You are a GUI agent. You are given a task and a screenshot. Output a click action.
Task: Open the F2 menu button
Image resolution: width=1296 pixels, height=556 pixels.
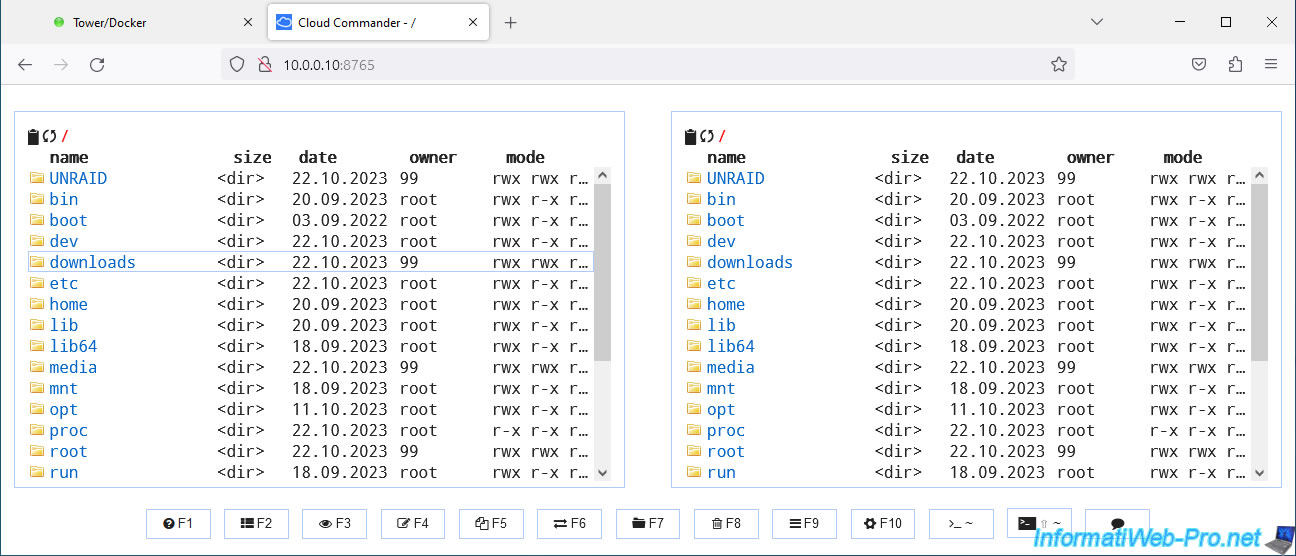point(257,523)
